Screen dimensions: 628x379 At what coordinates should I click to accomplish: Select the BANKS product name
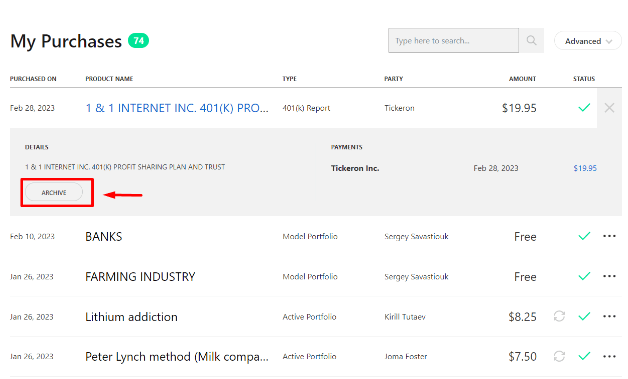[104, 236]
